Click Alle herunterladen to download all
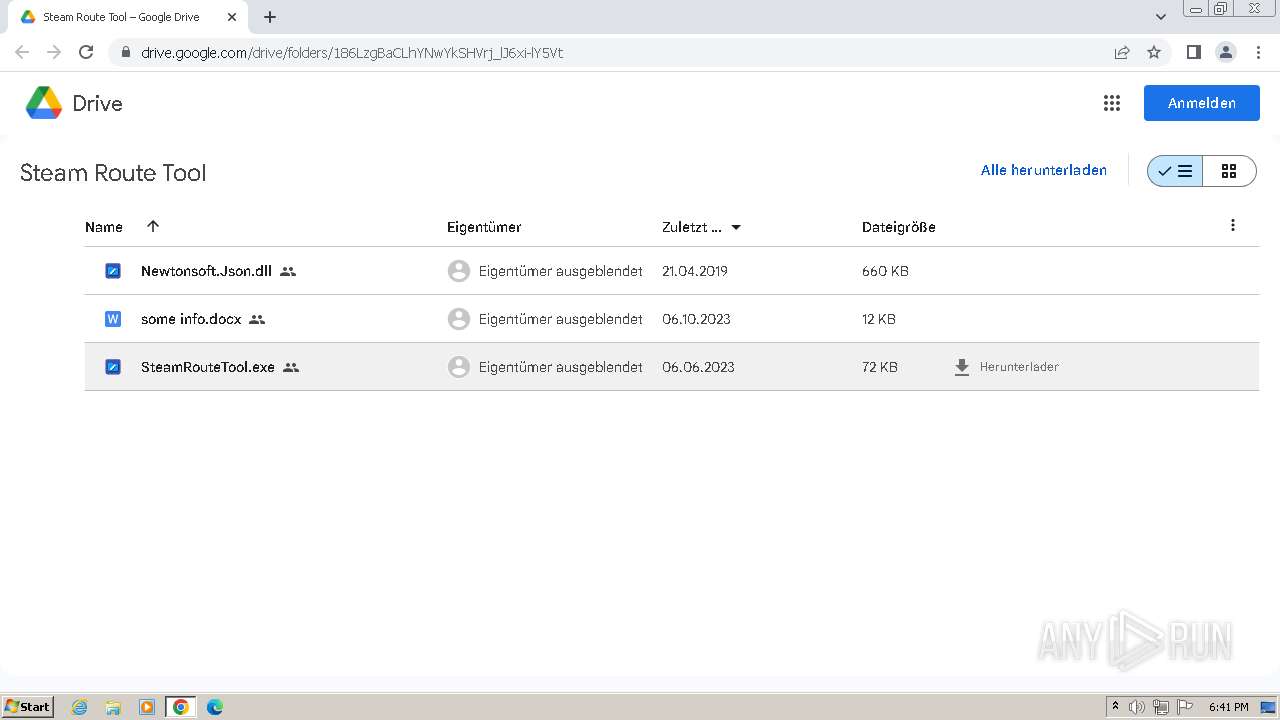This screenshot has height=720, width=1280. coord(1044,170)
